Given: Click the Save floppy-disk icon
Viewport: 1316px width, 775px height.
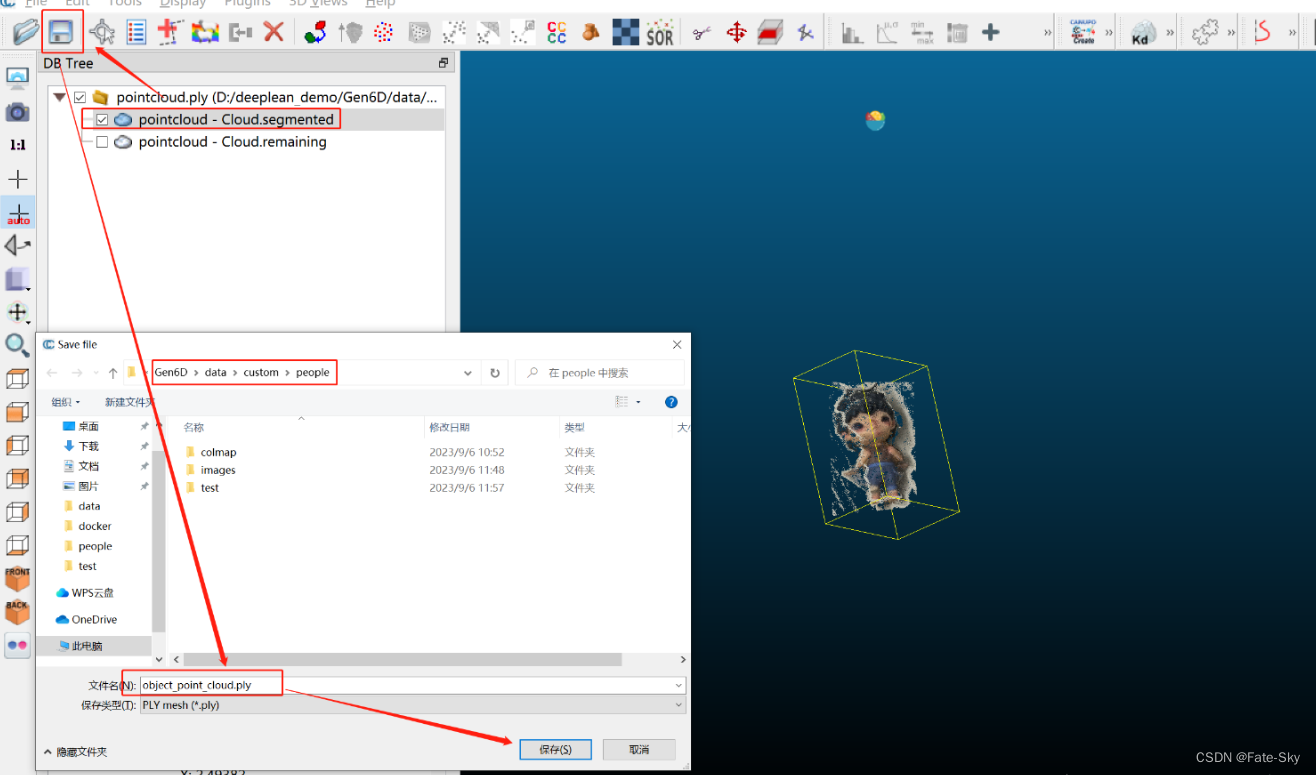Looking at the screenshot, I should (62, 33).
